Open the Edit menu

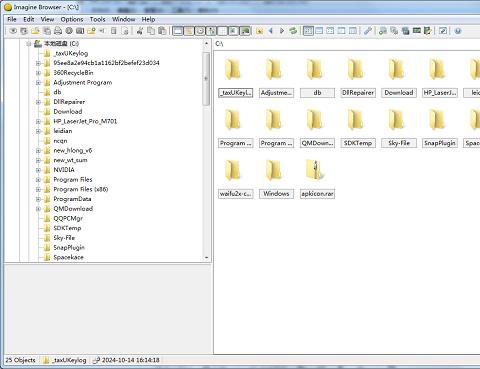[x=29, y=19]
